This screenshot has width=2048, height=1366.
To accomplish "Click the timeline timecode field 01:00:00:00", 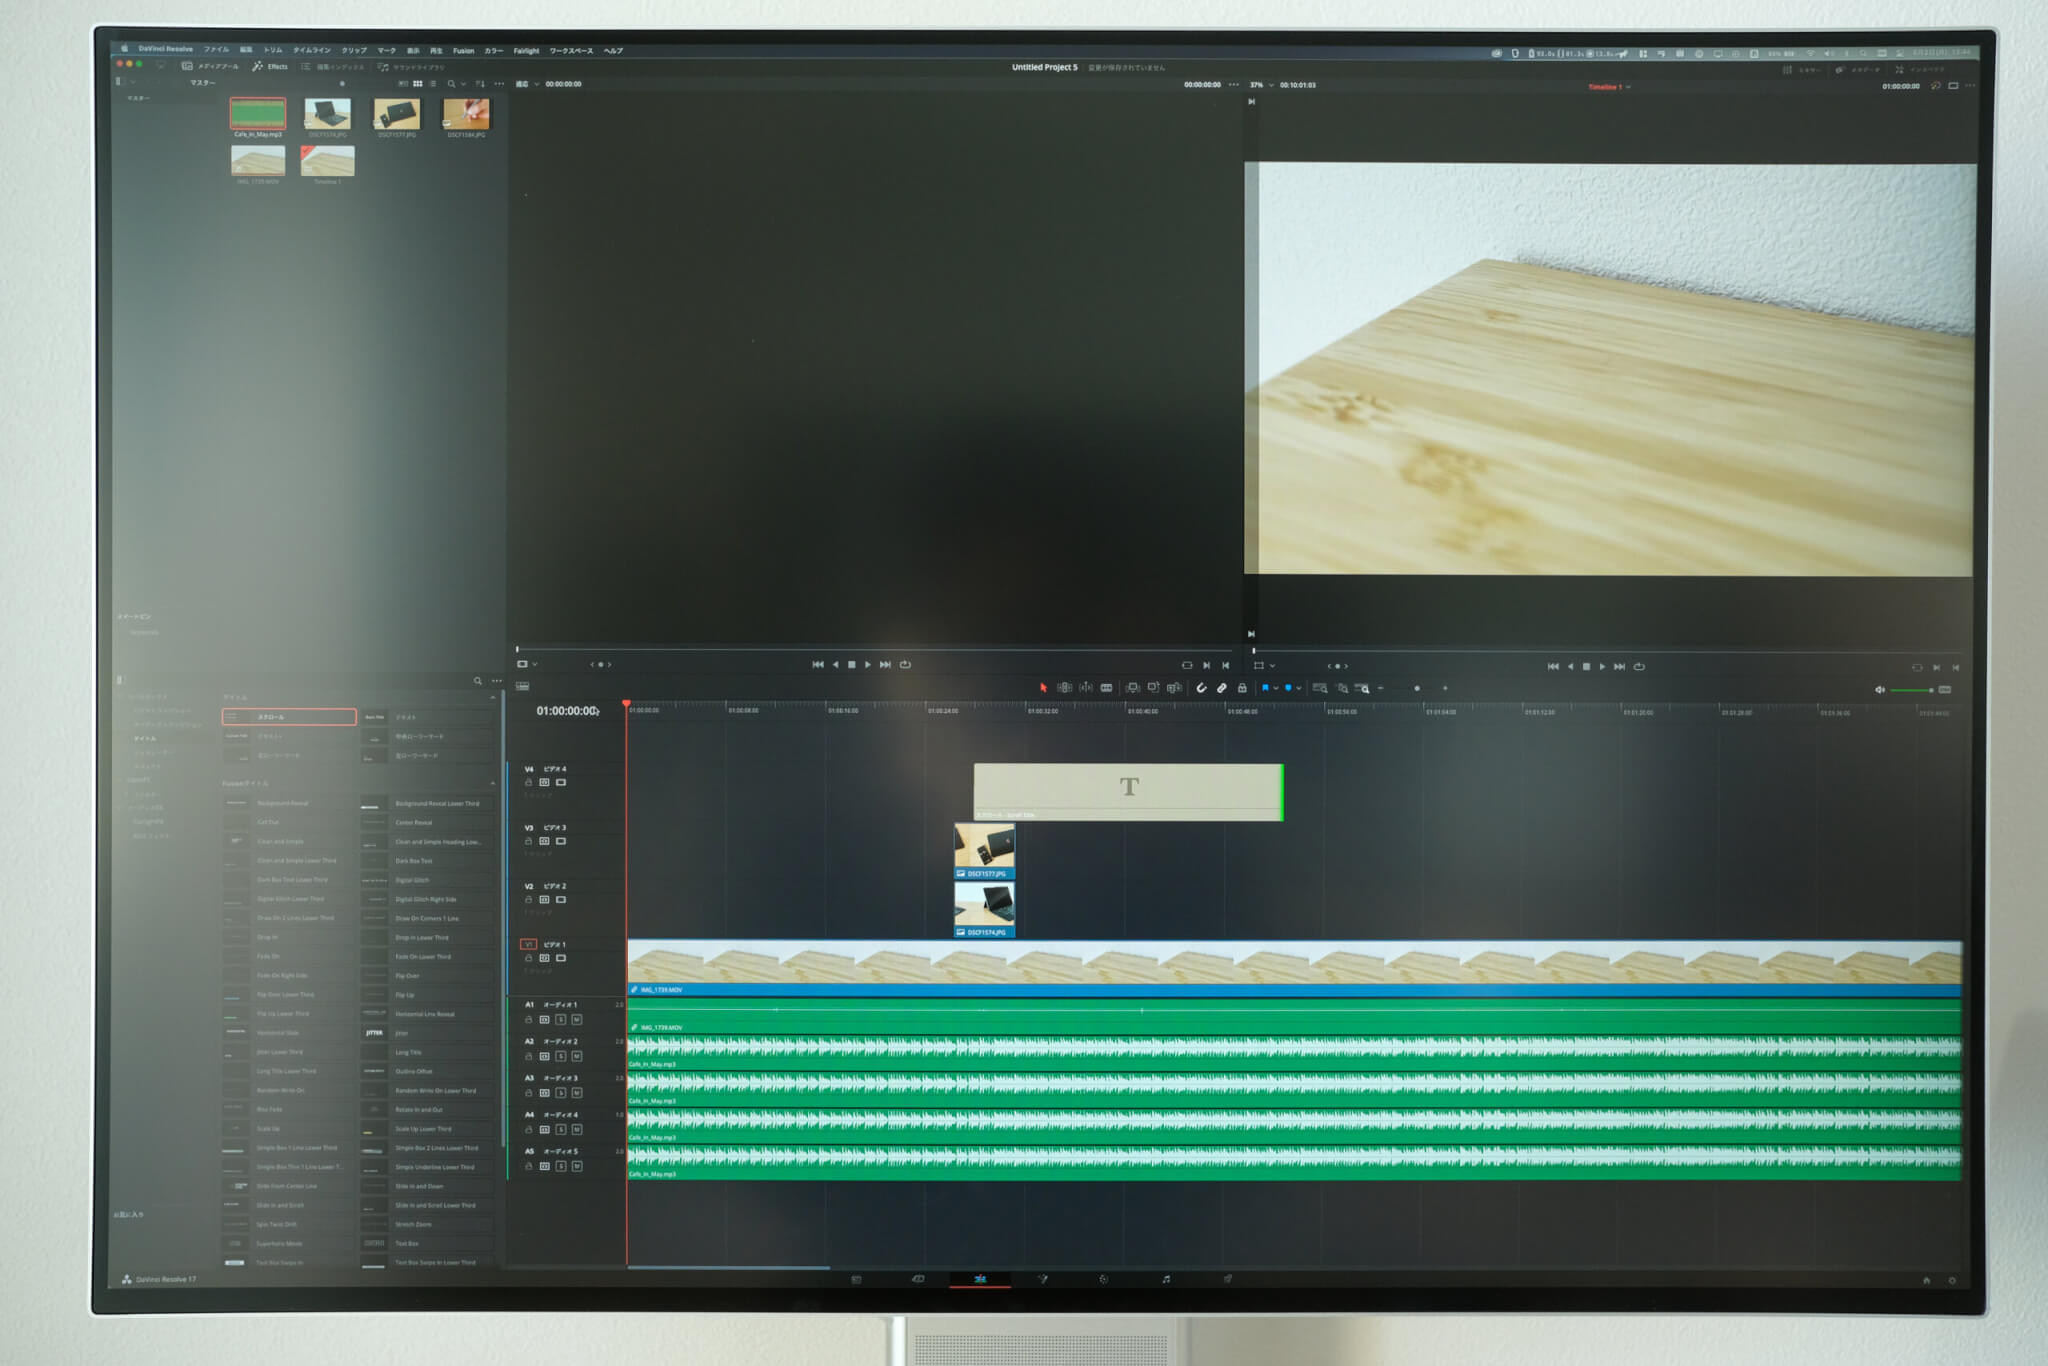I will pyautogui.click(x=567, y=711).
